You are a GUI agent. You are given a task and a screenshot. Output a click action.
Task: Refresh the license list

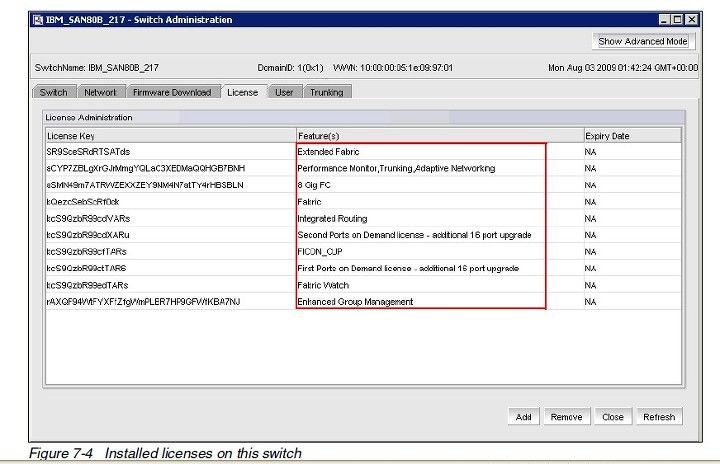659,417
